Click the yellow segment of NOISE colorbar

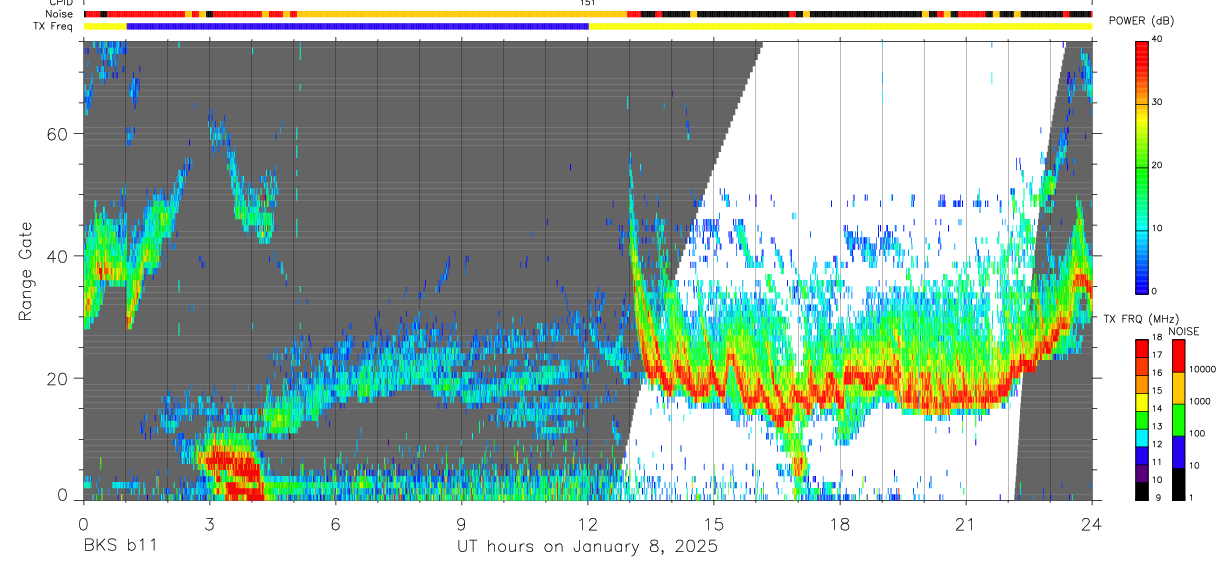[x=1177, y=388]
